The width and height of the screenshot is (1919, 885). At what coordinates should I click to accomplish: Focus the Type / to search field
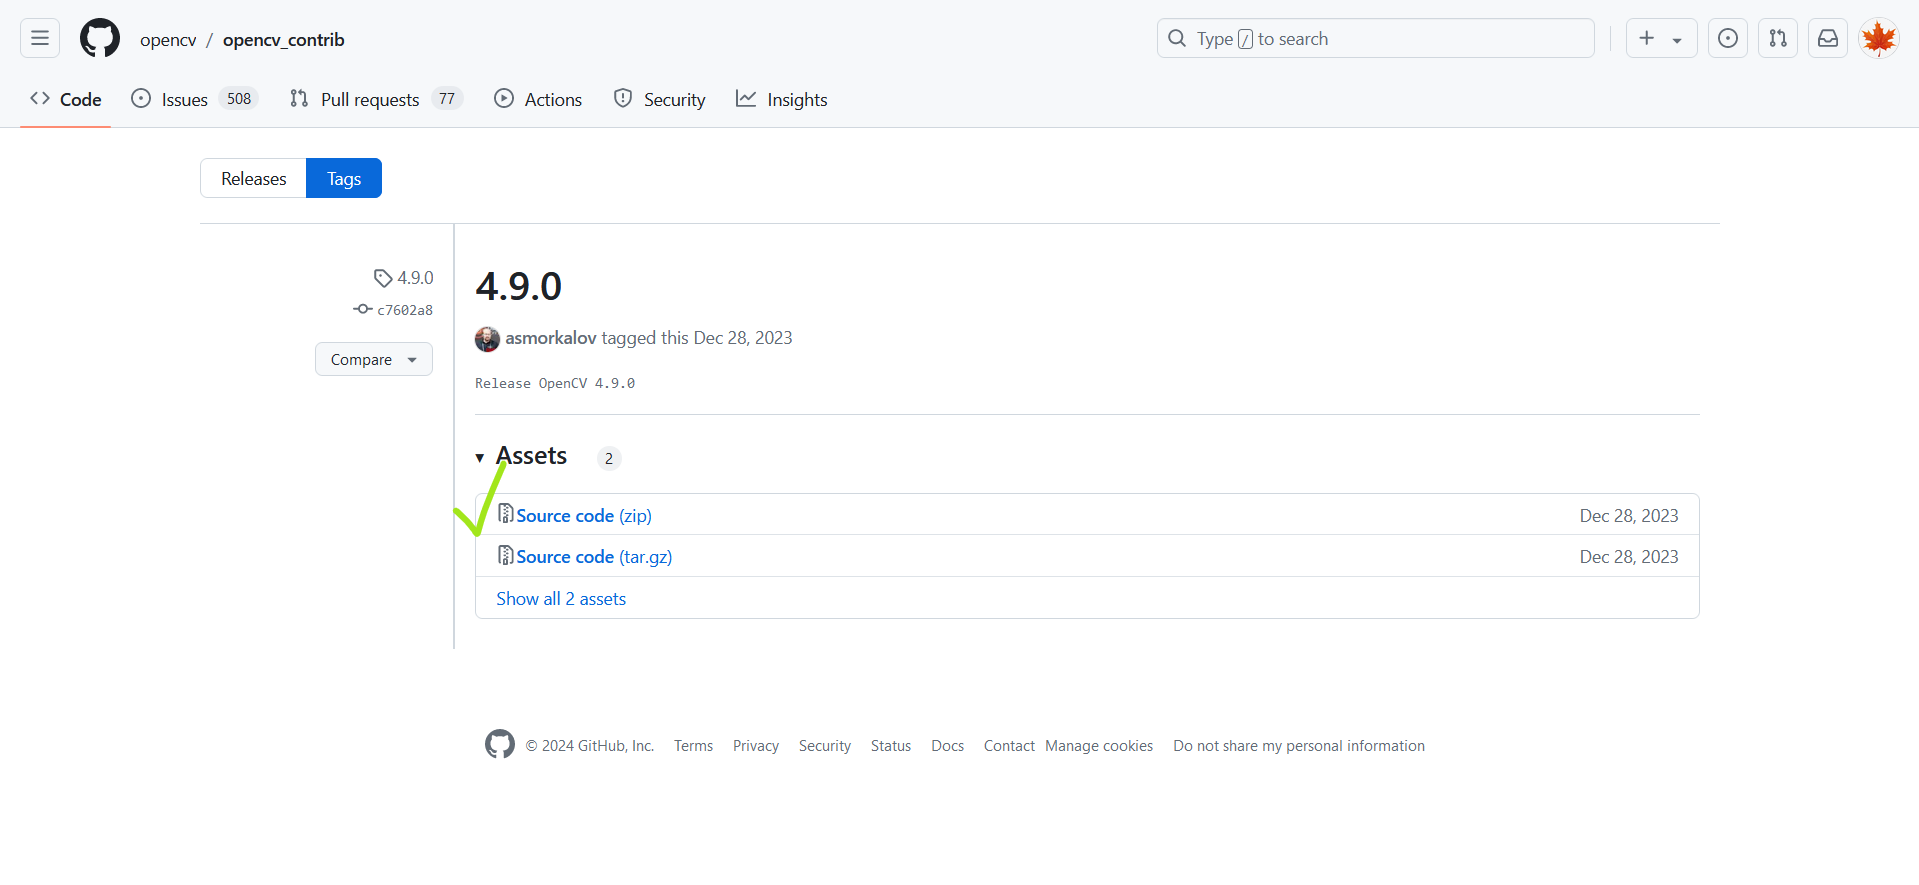point(1375,39)
